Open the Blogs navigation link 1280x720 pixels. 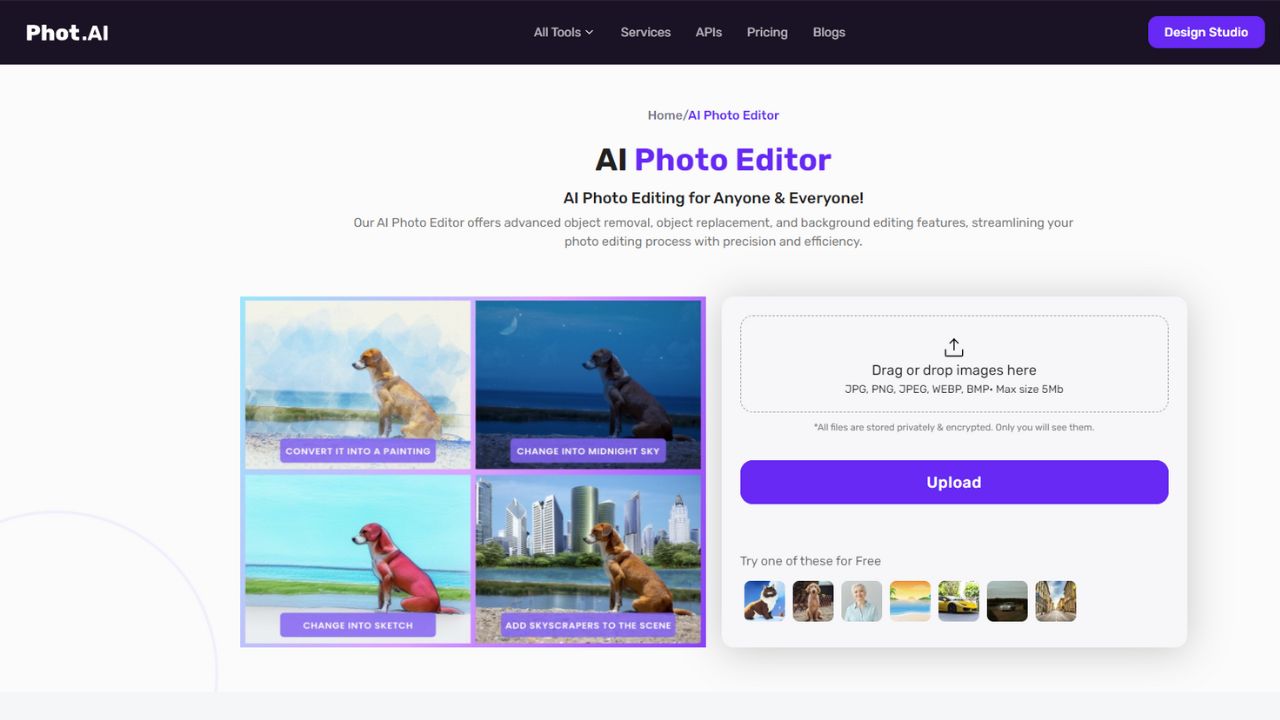click(x=829, y=32)
